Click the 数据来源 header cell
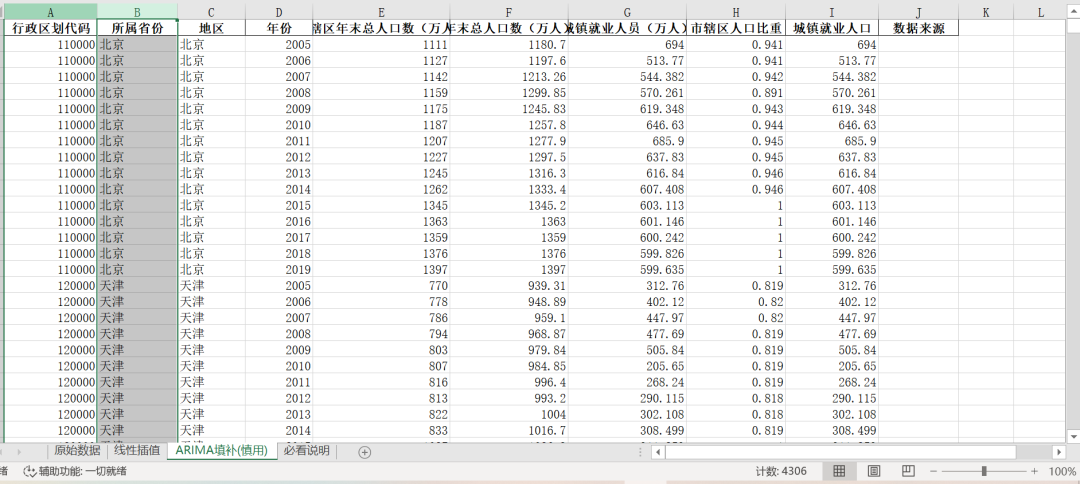The image size is (1080, 484). [x=919, y=28]
